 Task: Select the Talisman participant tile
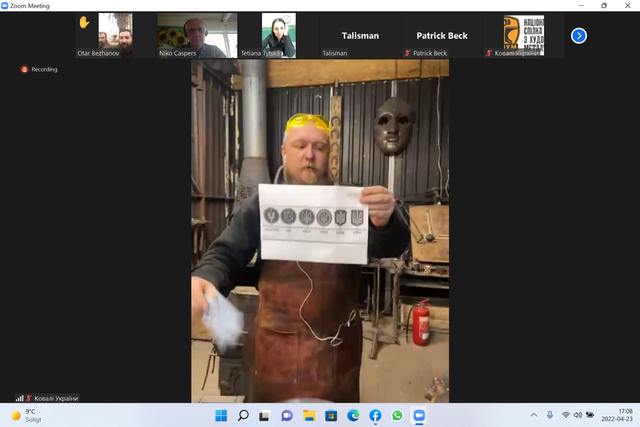(360, 35)
